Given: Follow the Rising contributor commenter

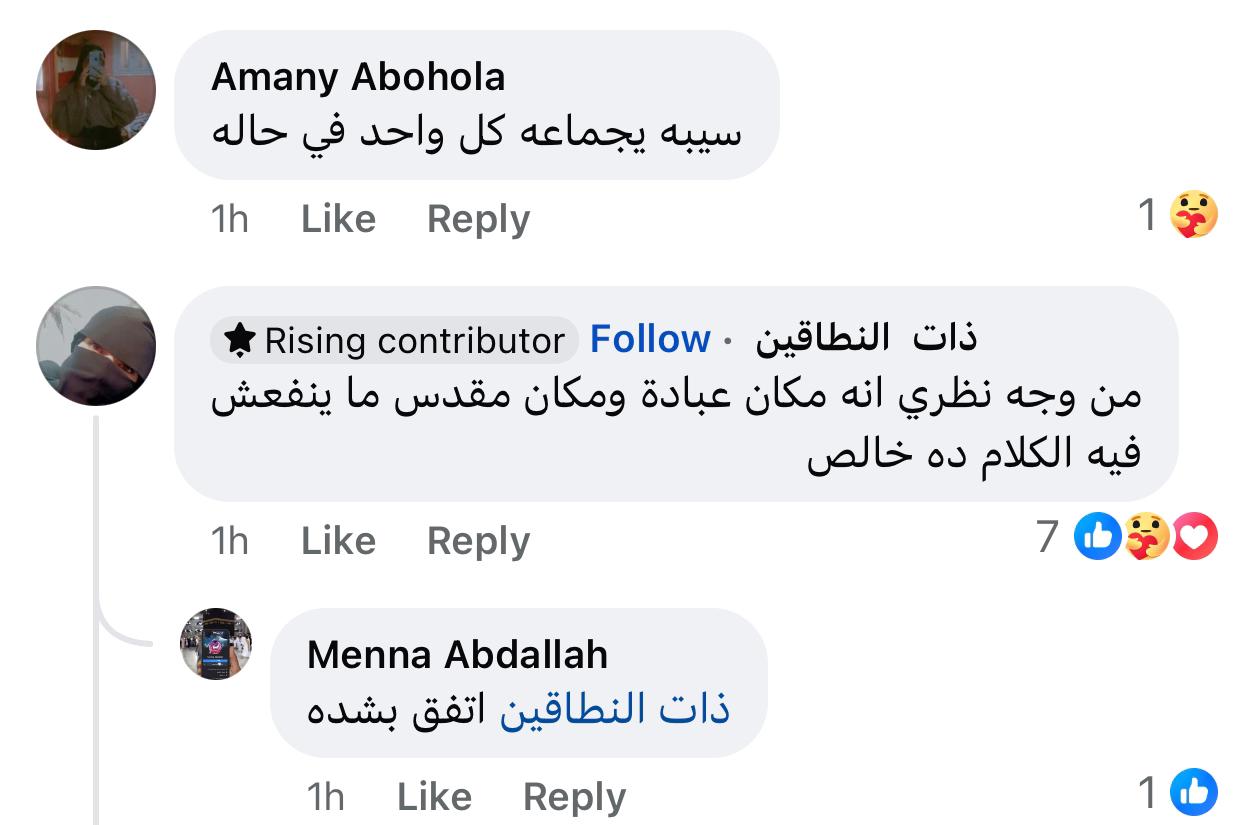Looking at the screenshot, I should (x=650, y=340).
